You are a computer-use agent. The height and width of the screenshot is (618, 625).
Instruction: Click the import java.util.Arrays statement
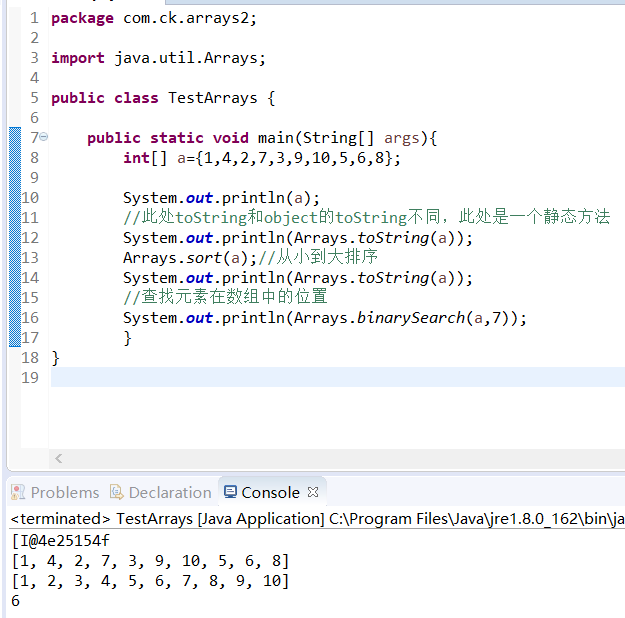click(158, 58)
